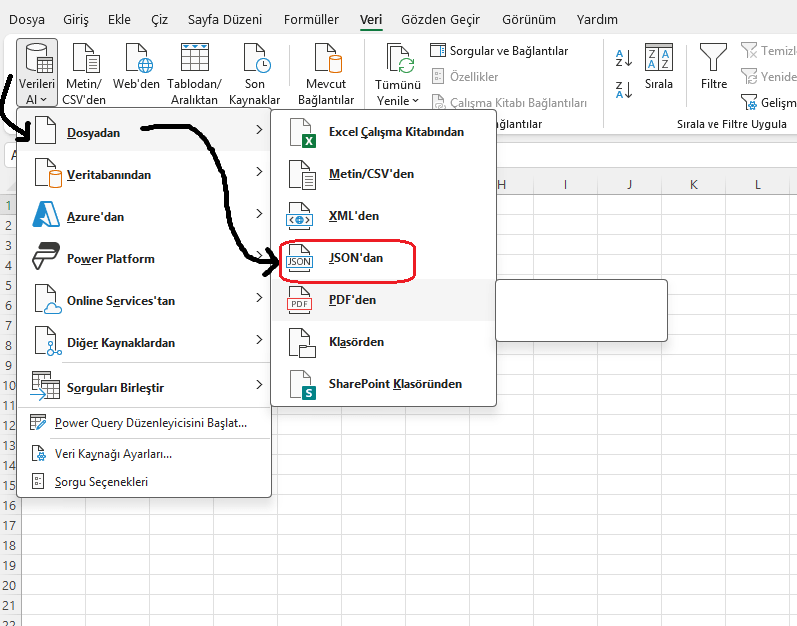
Task: Switch to the Gözden Geçir tab
Action: 440,19
